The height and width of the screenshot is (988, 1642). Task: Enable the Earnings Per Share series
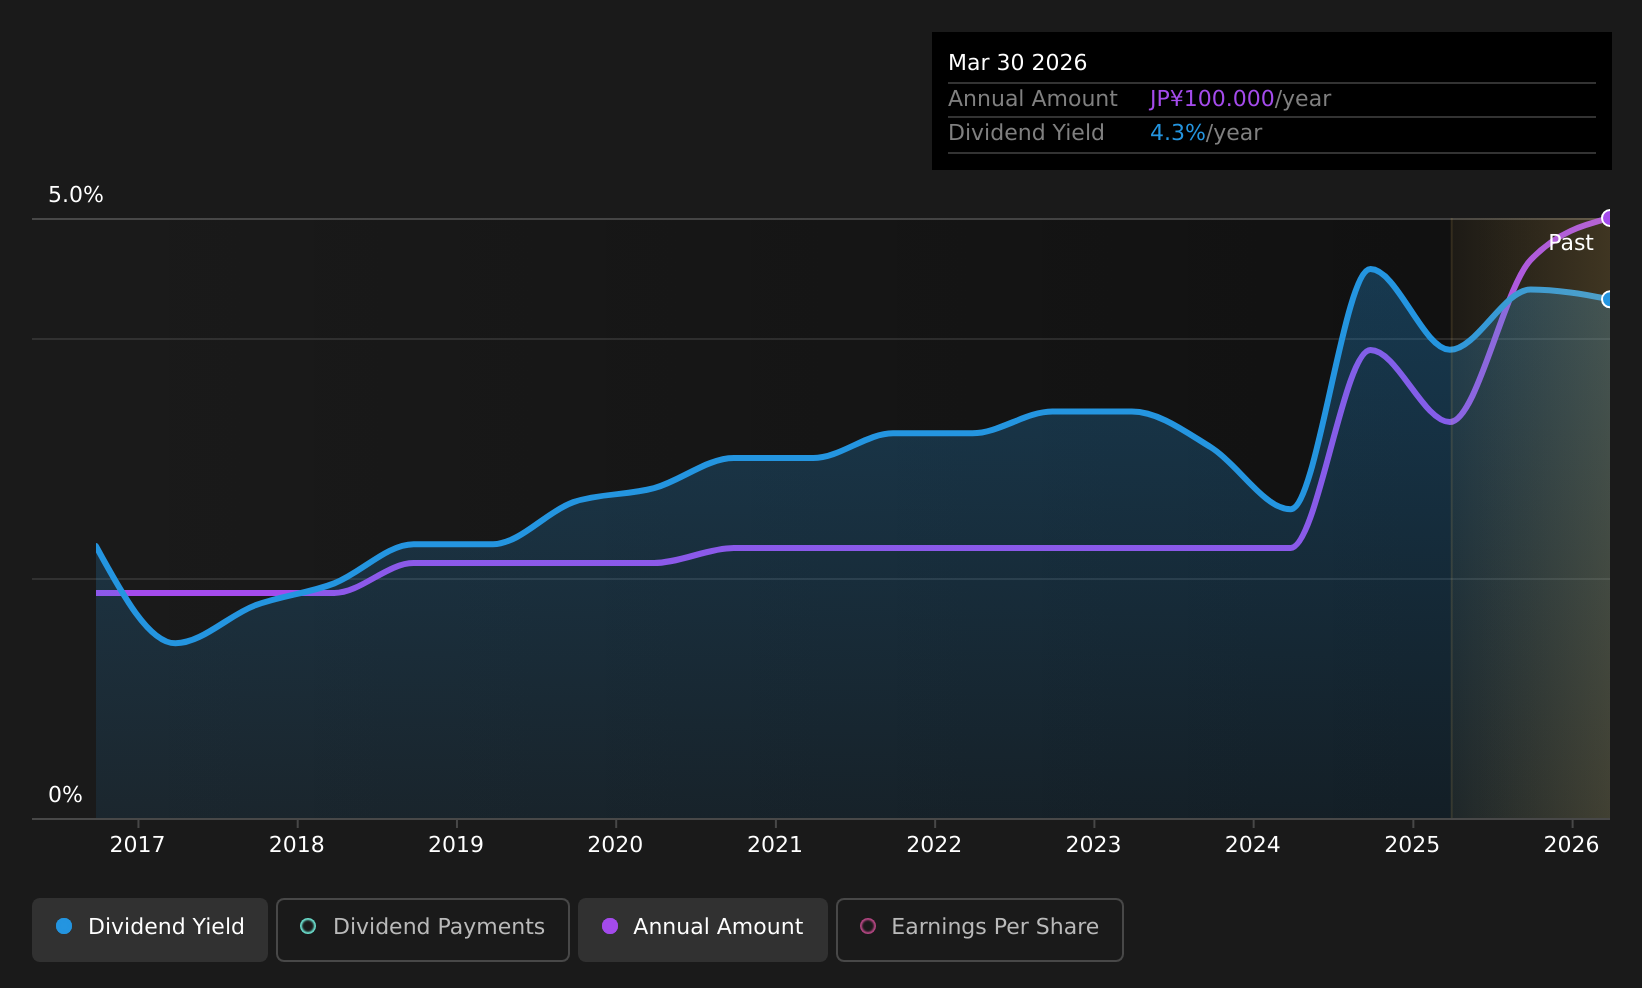tap(980, 929)
